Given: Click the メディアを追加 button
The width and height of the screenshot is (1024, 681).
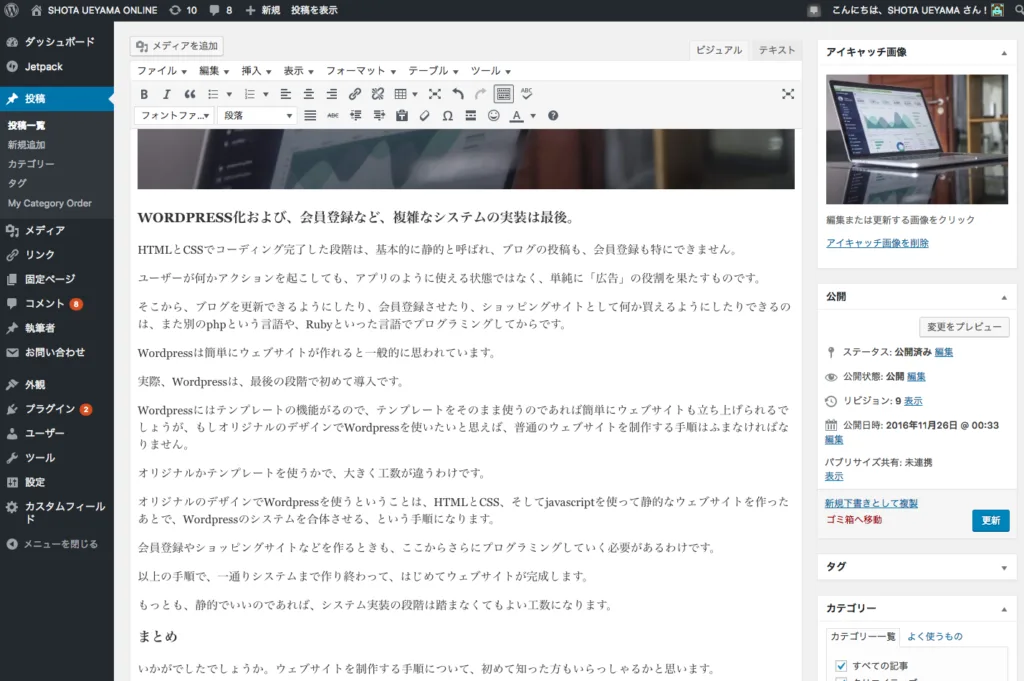Looking at the screenshot, I should pyautogui.click(x=177, y=46).
